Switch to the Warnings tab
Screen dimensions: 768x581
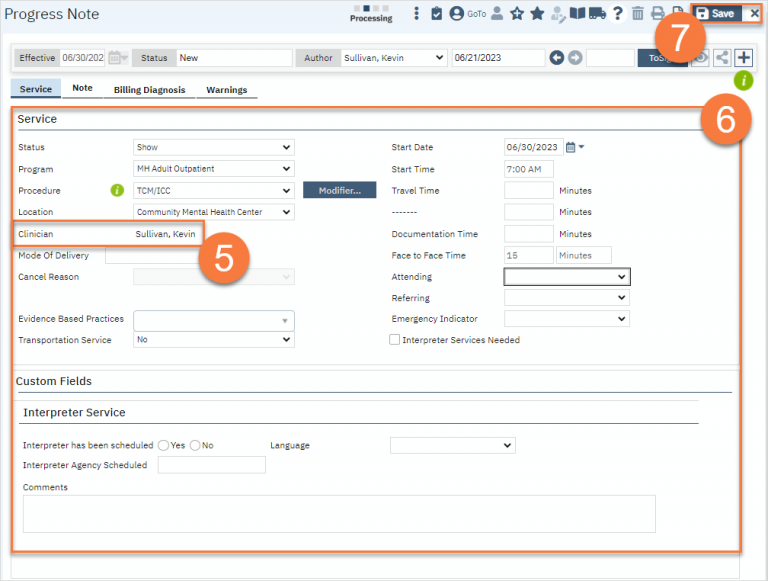pos(227,90)
